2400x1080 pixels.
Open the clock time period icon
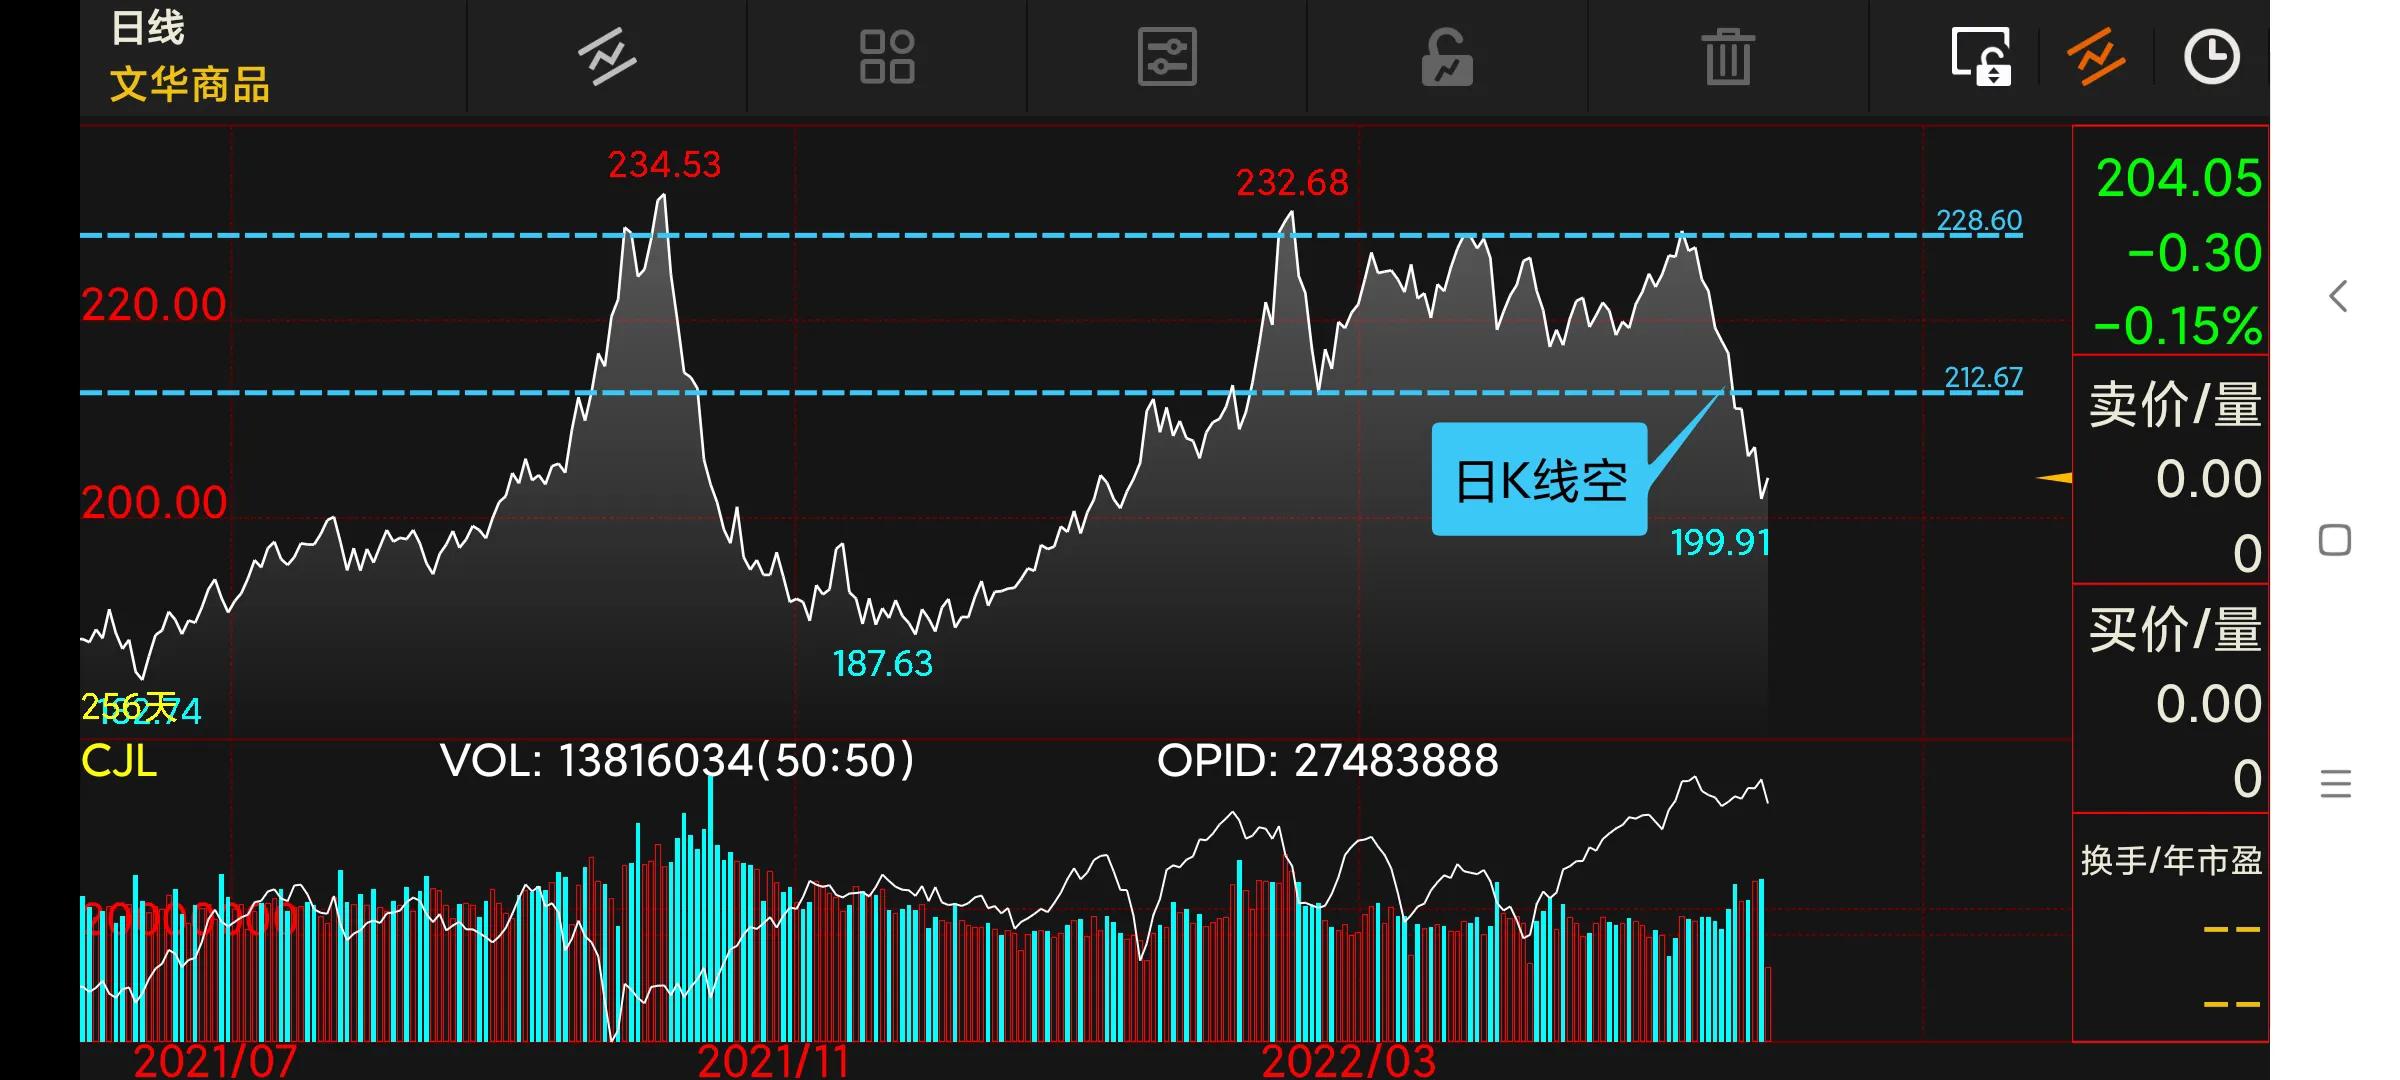point(2211,56)
